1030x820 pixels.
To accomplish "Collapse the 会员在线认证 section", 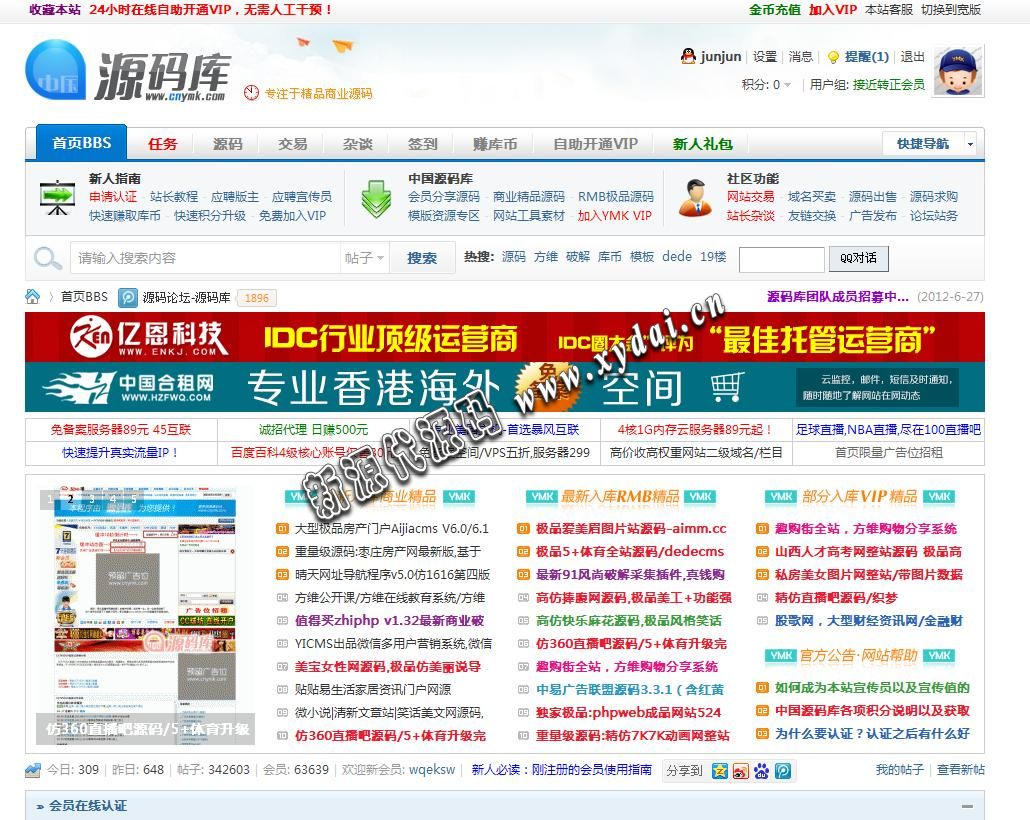I will [967, 806].
